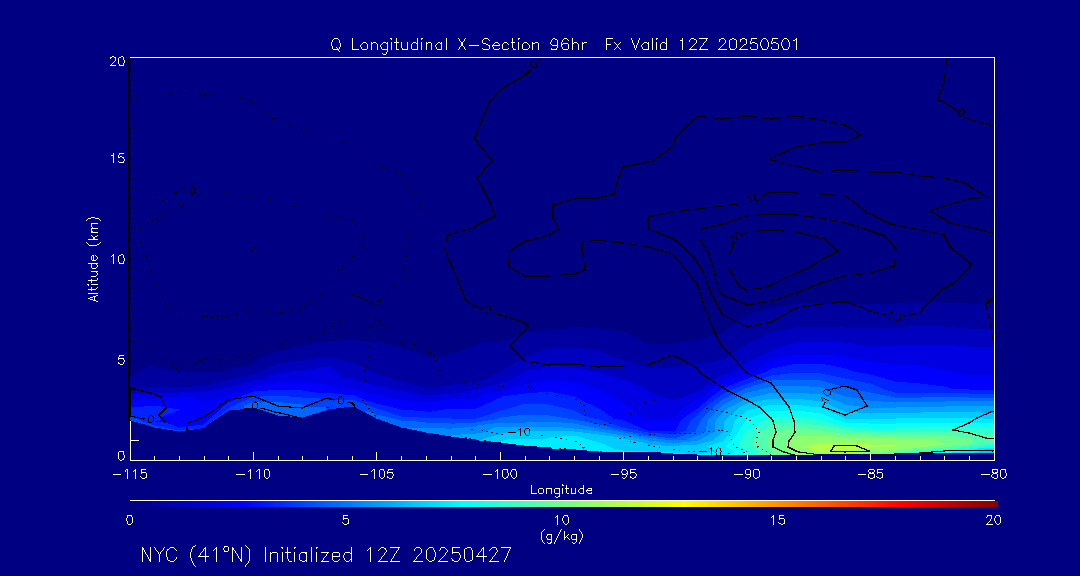Click the "Longitude" axis label

(x=561, y=491)
